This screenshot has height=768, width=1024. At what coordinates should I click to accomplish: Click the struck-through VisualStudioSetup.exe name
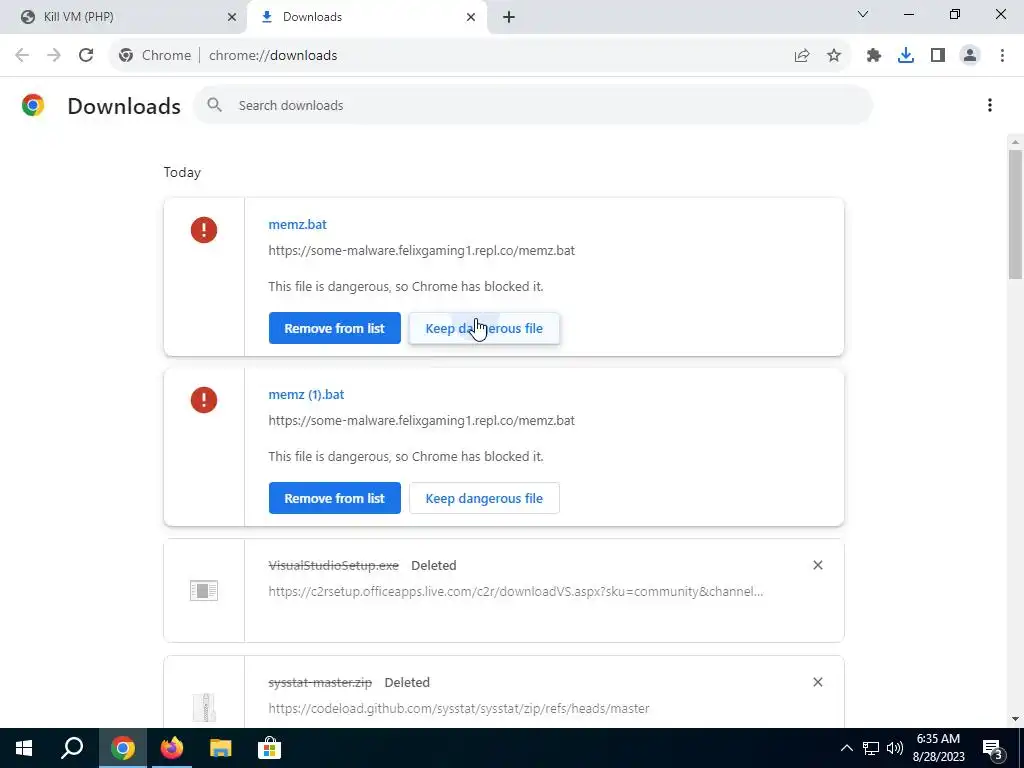[x=334, y=566]
